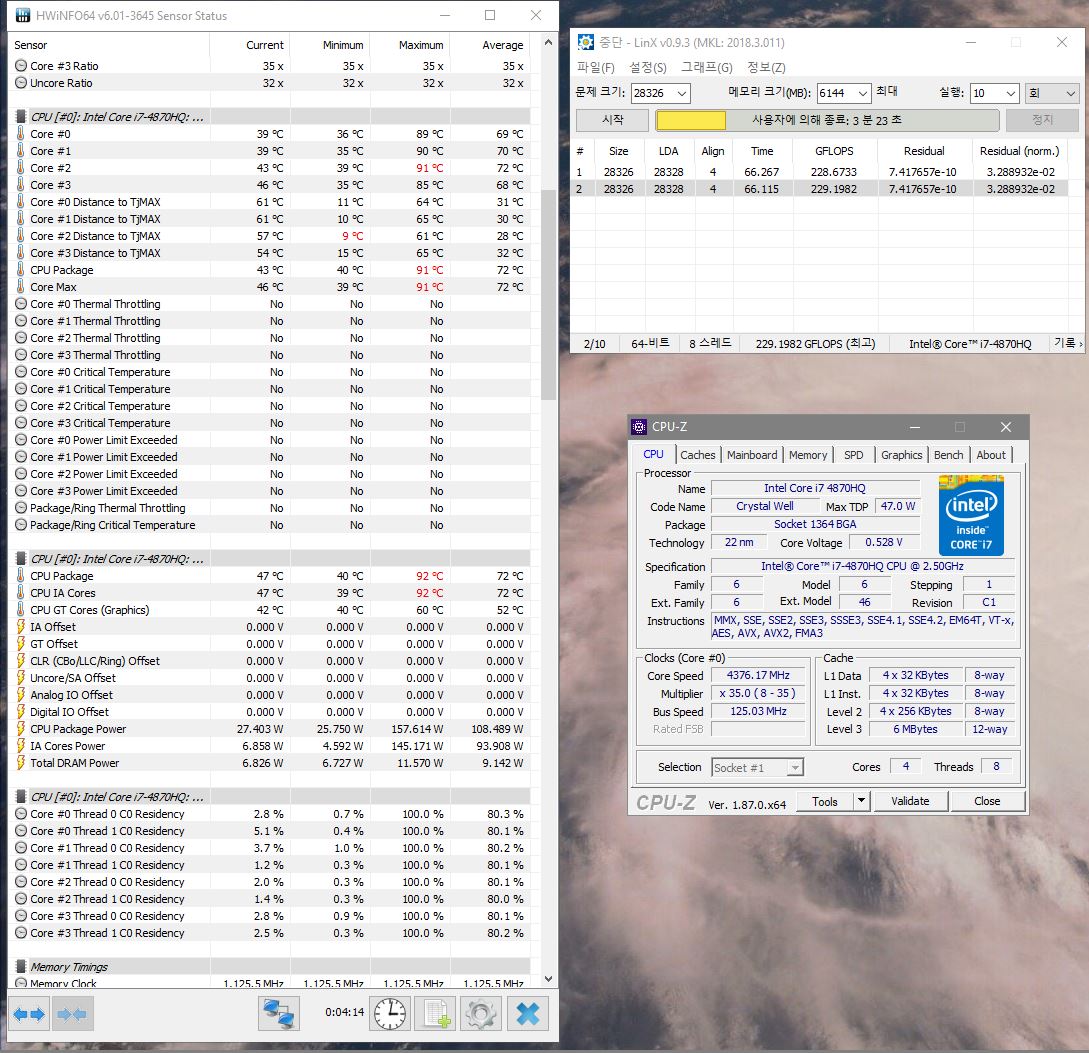Click HWiNFO expand-columns blue arrows icon
The image size is (1089, 1053).
(29, 1014)
